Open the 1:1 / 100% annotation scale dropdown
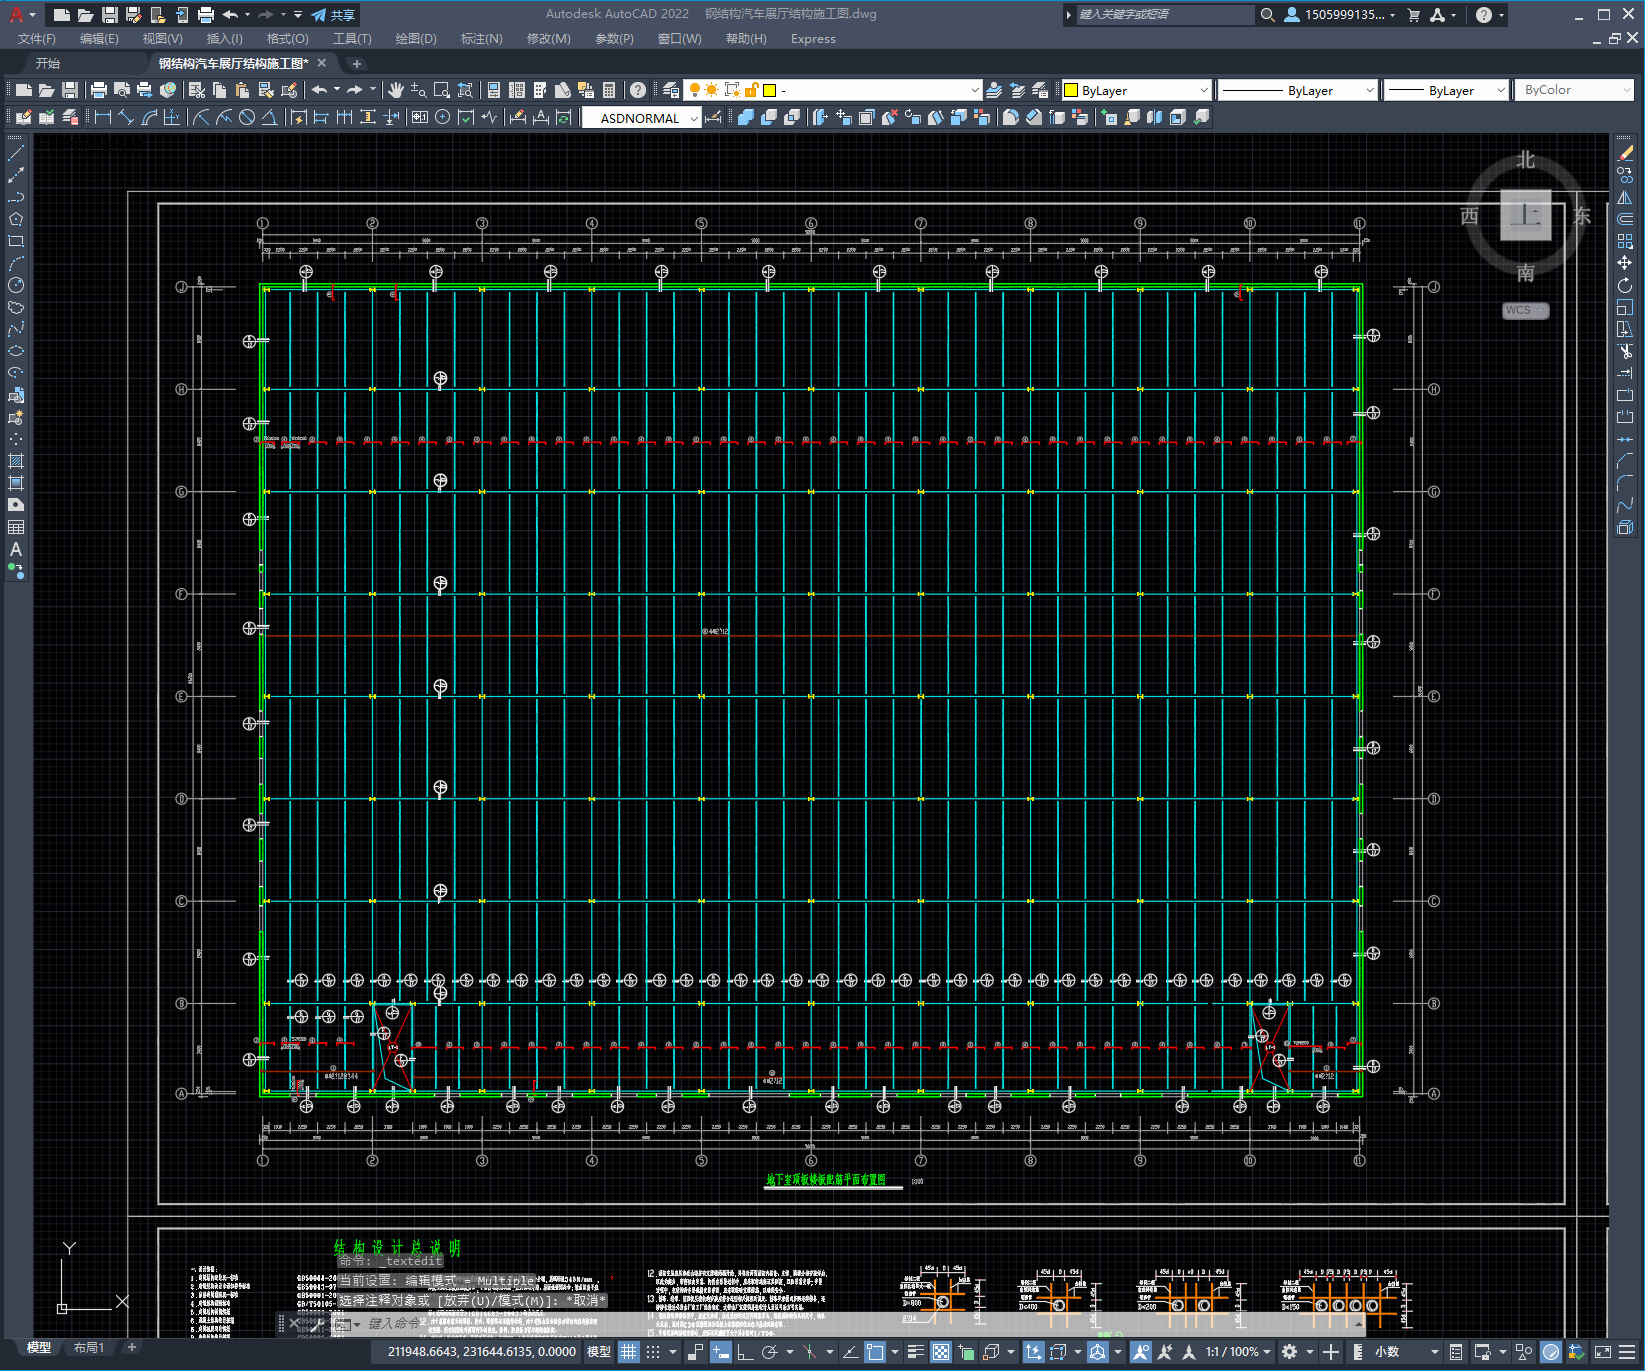This screenshot has height=1371, width=1645. pos(1238,1352)
